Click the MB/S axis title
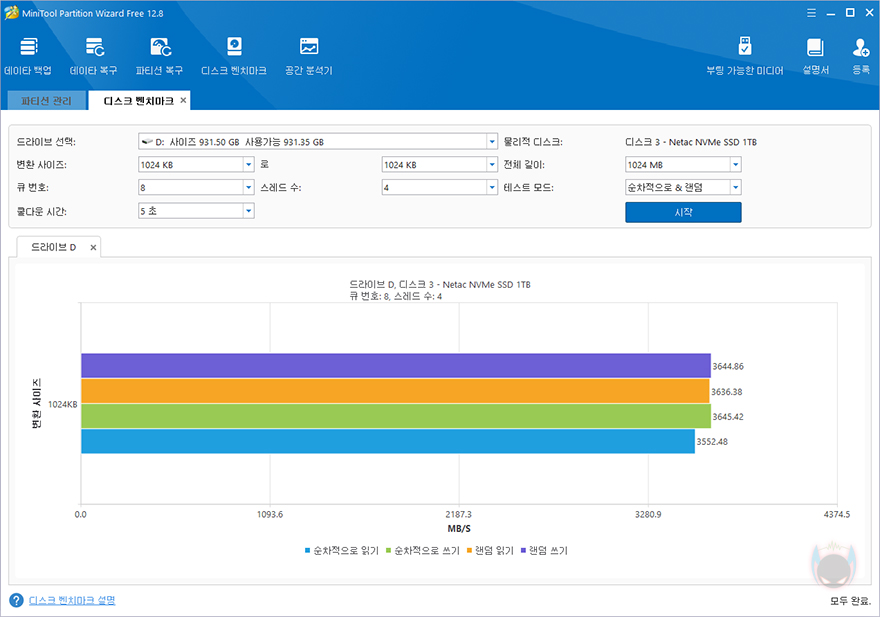Viewport: 880px width, 617px height. pos(459,529)
